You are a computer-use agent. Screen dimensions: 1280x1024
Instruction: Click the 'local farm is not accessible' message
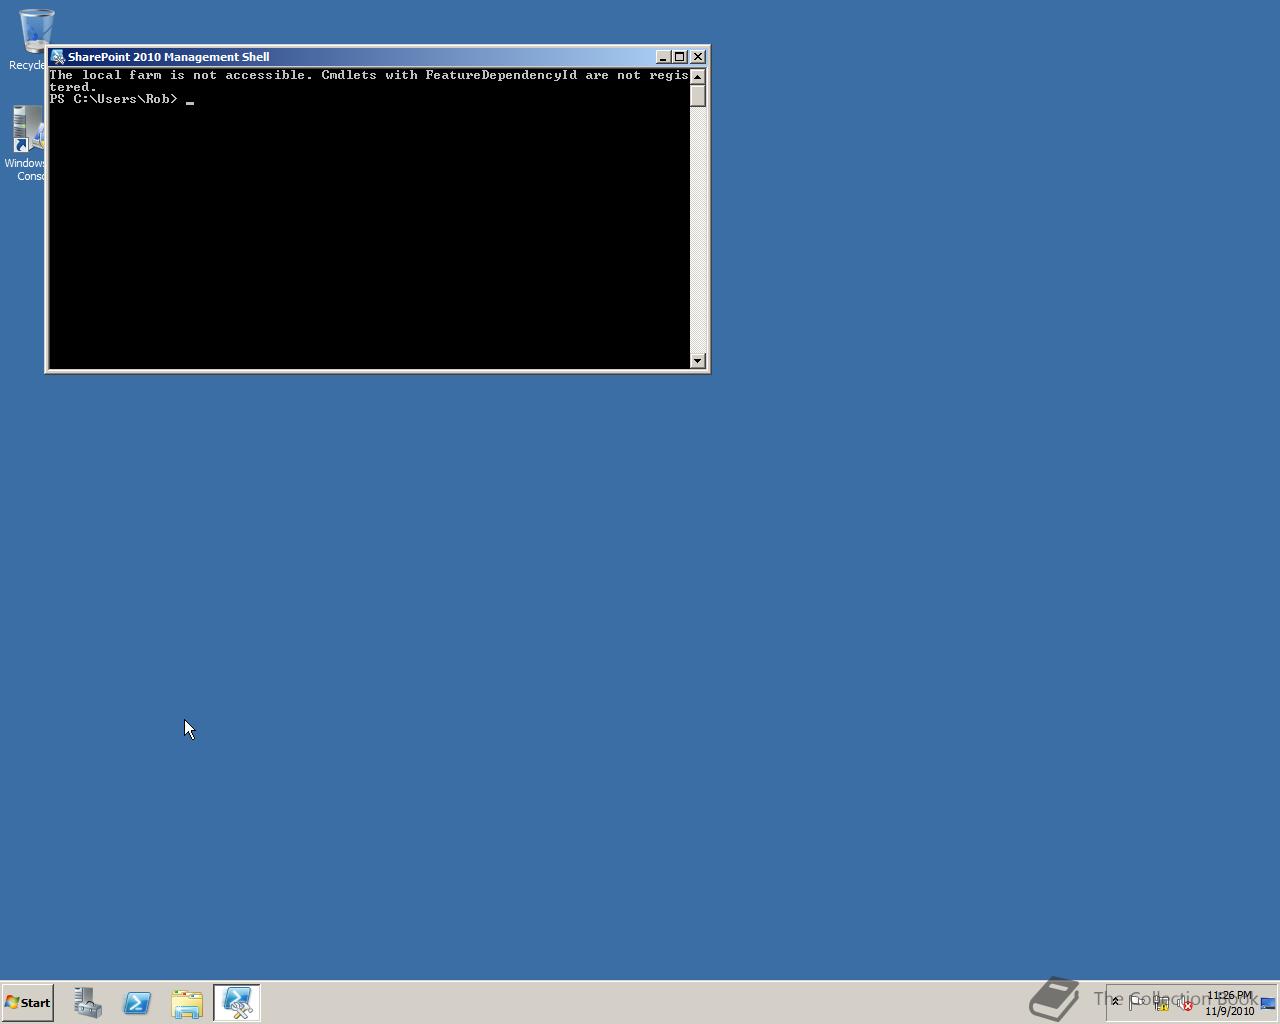click(369, 81)
